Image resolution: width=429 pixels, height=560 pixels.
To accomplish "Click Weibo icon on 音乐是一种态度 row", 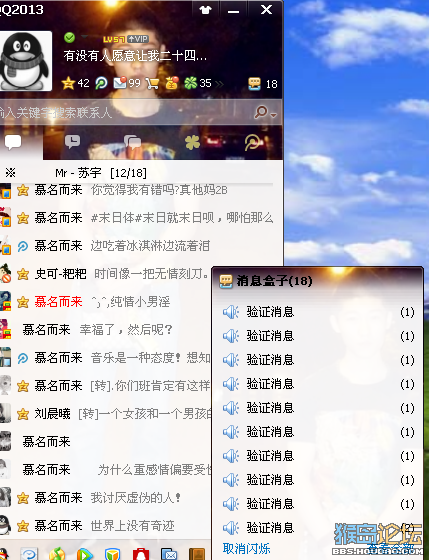I will point(23,358).
